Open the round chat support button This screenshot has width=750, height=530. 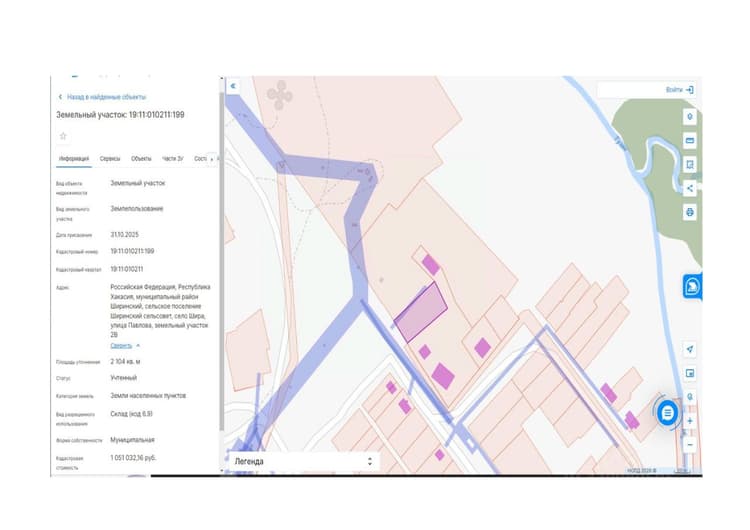click(x=667, y=413)
